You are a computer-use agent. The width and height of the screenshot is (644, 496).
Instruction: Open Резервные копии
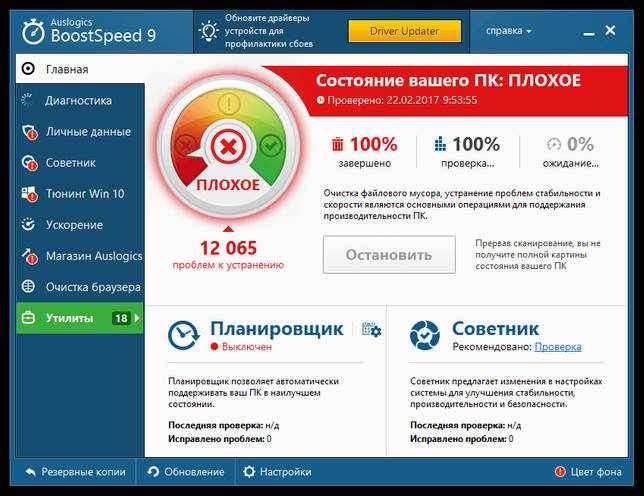[x=75, y=472]
